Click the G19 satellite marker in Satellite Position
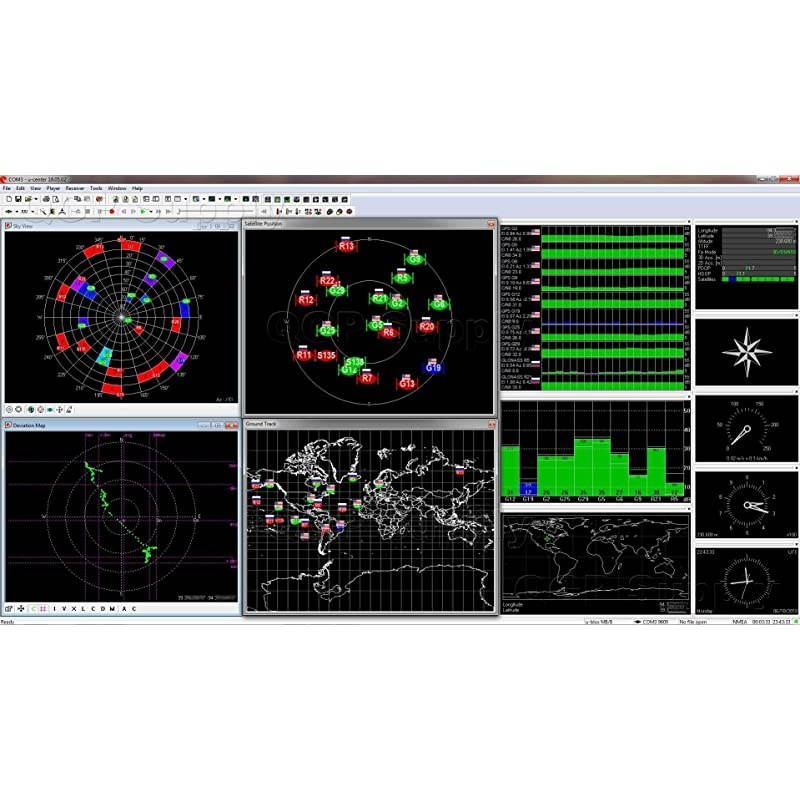Screen dimensions: 800x800 point(433,368)
